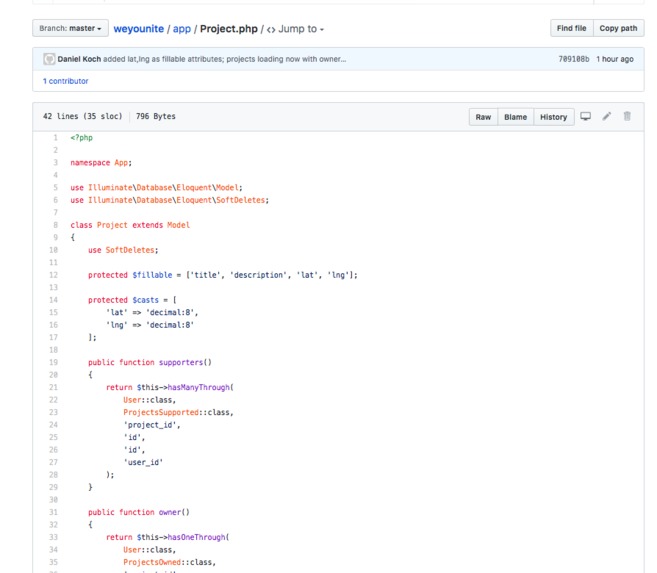Click 'ProjectsSupported::class' text

(x=178, y=412)
